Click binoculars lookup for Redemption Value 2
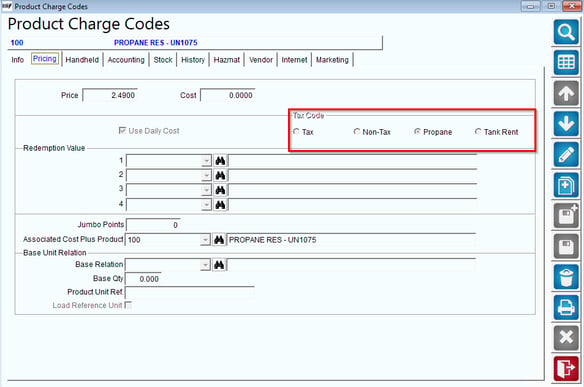 pos(220,175)
